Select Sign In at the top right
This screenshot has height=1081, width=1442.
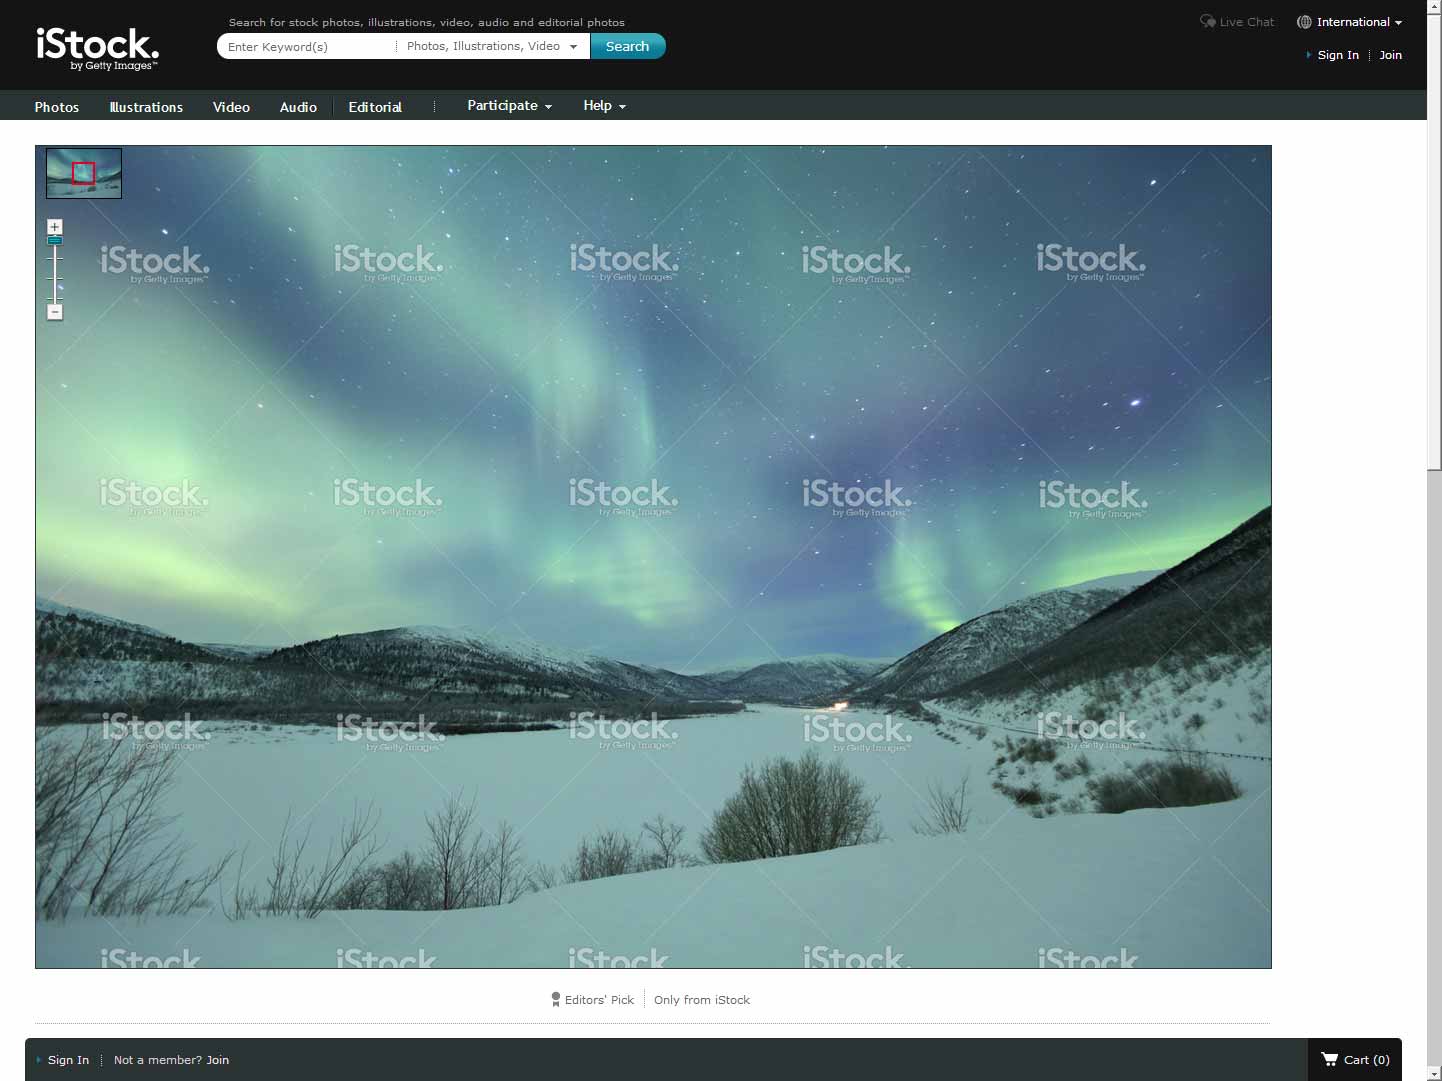[1338, 55]
